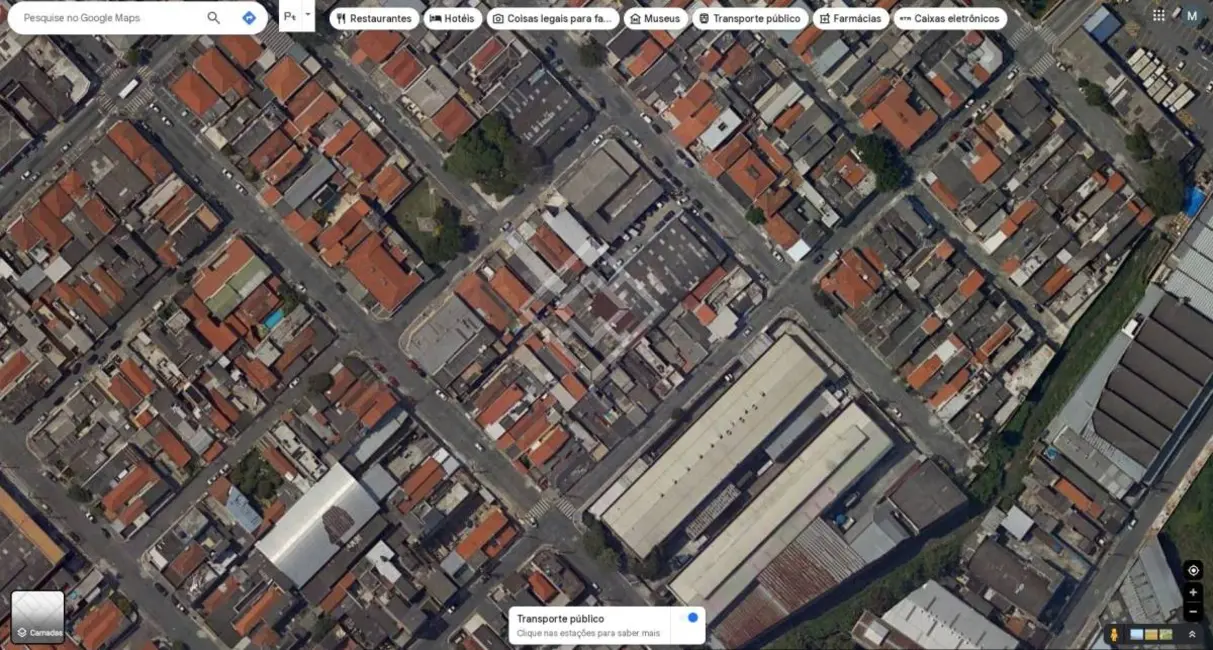1213x650 pixels.
Task: Open the Google apps grid
Action: tap(1158, 15)
